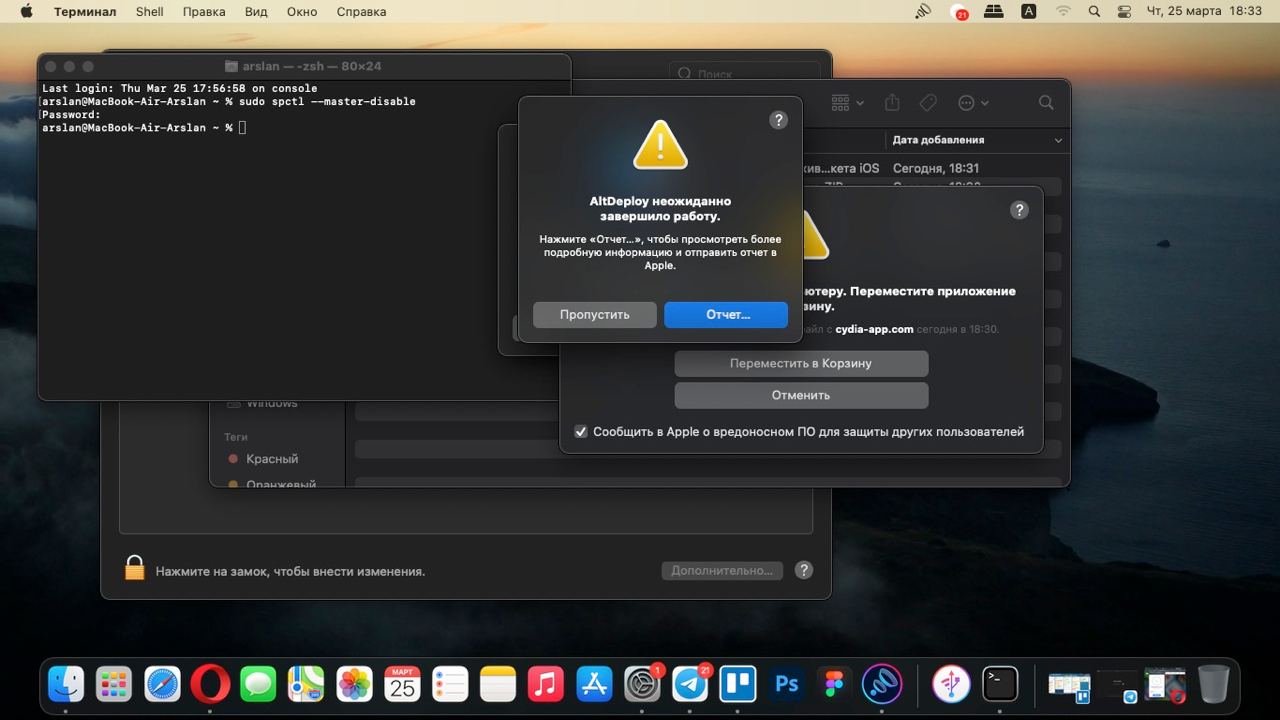This screenshot has height=720, width=1280.
Task: Open Reminders from the Dock
Action: 450,685
